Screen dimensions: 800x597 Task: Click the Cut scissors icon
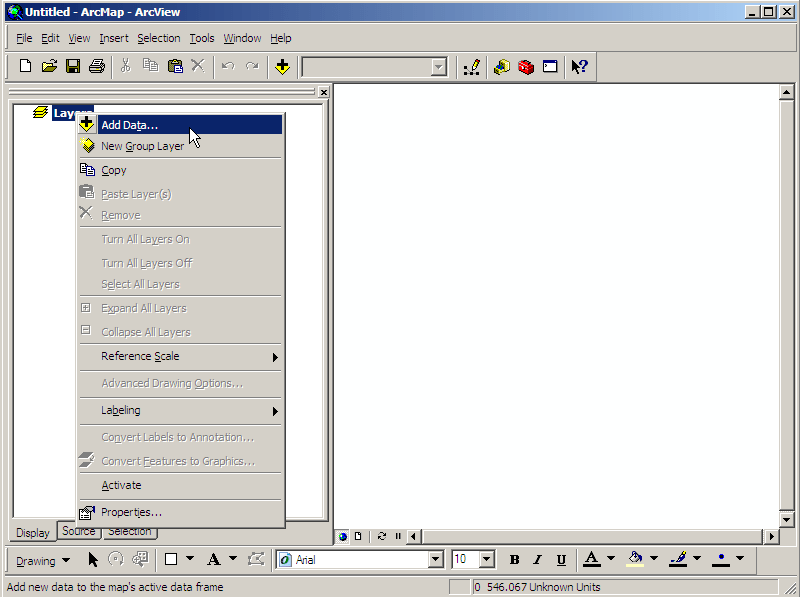coord(126,66)
